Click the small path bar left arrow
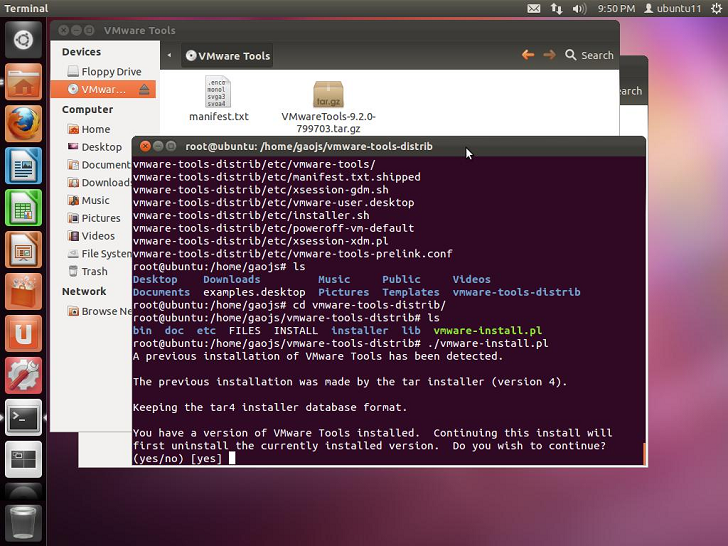Screen dimensions: 728x546 pos(169,55)
